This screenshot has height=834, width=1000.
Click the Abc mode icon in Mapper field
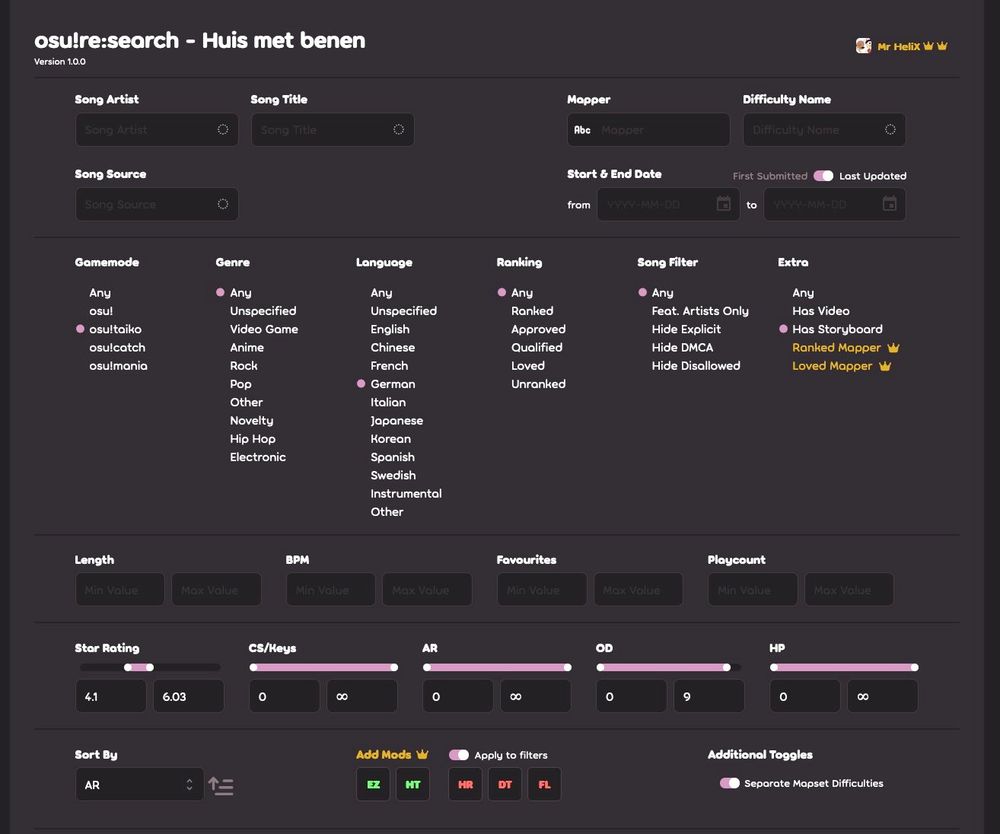click(x=582, y=130)
